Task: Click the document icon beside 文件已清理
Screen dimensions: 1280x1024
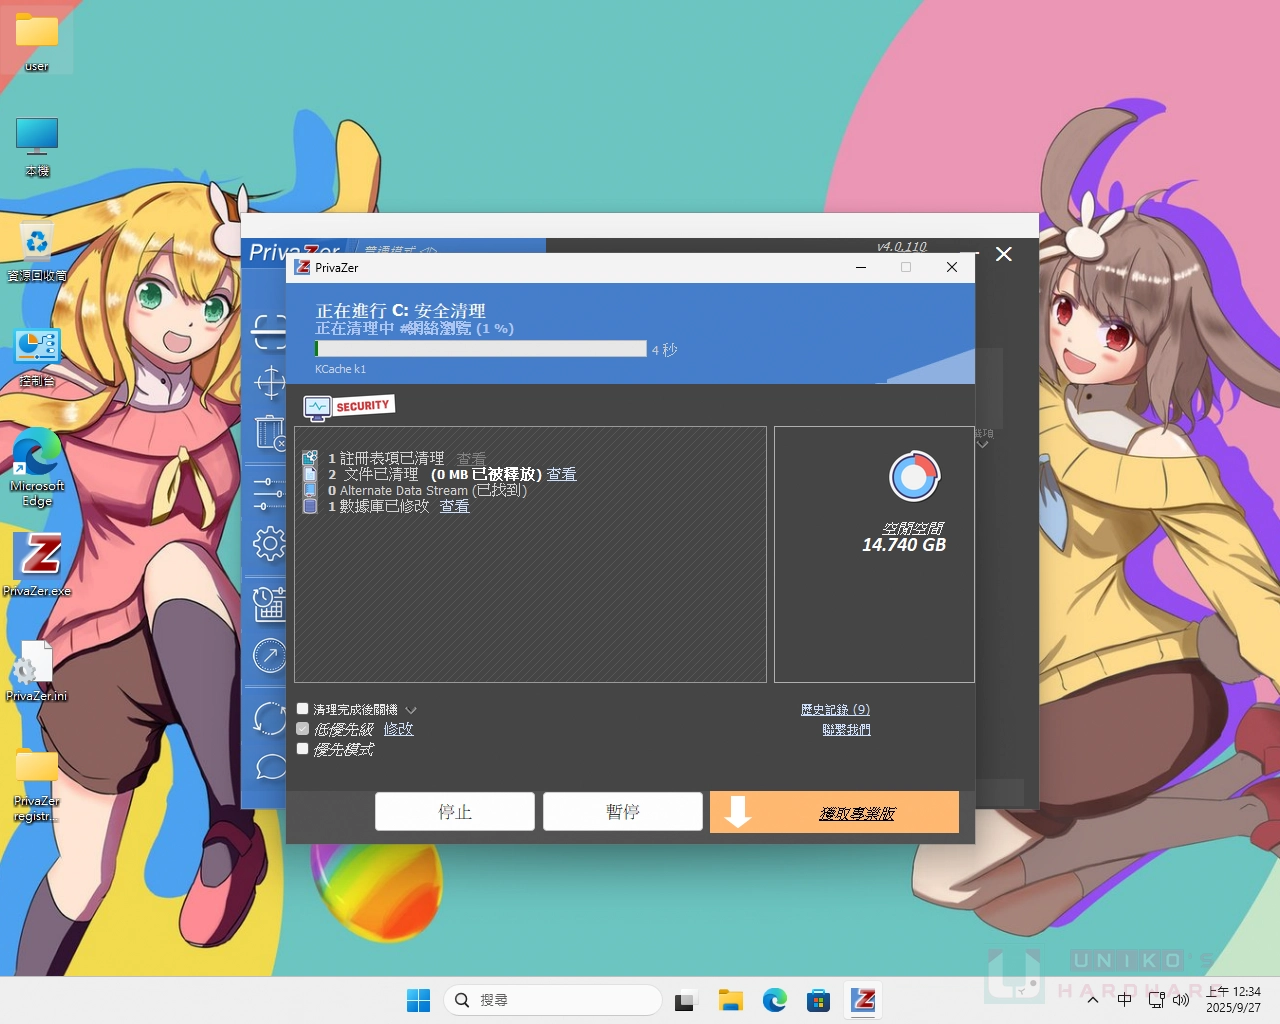Action: [310, 474]
